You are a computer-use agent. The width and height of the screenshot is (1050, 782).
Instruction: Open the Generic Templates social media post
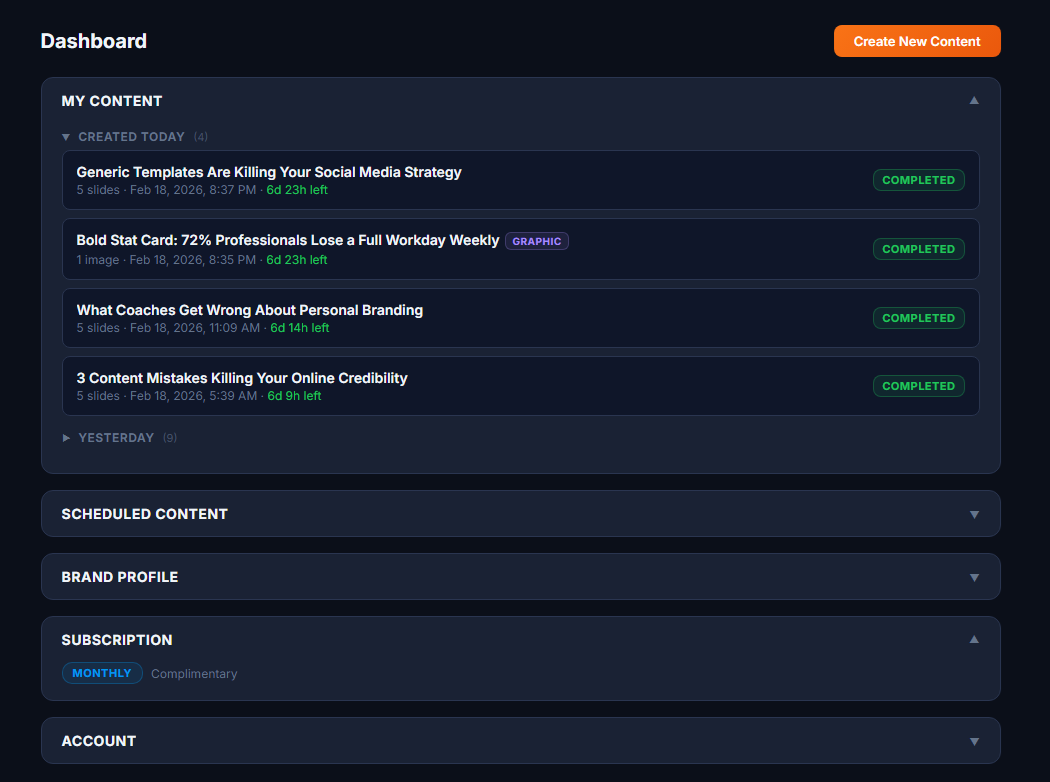(x=269, y=171)
